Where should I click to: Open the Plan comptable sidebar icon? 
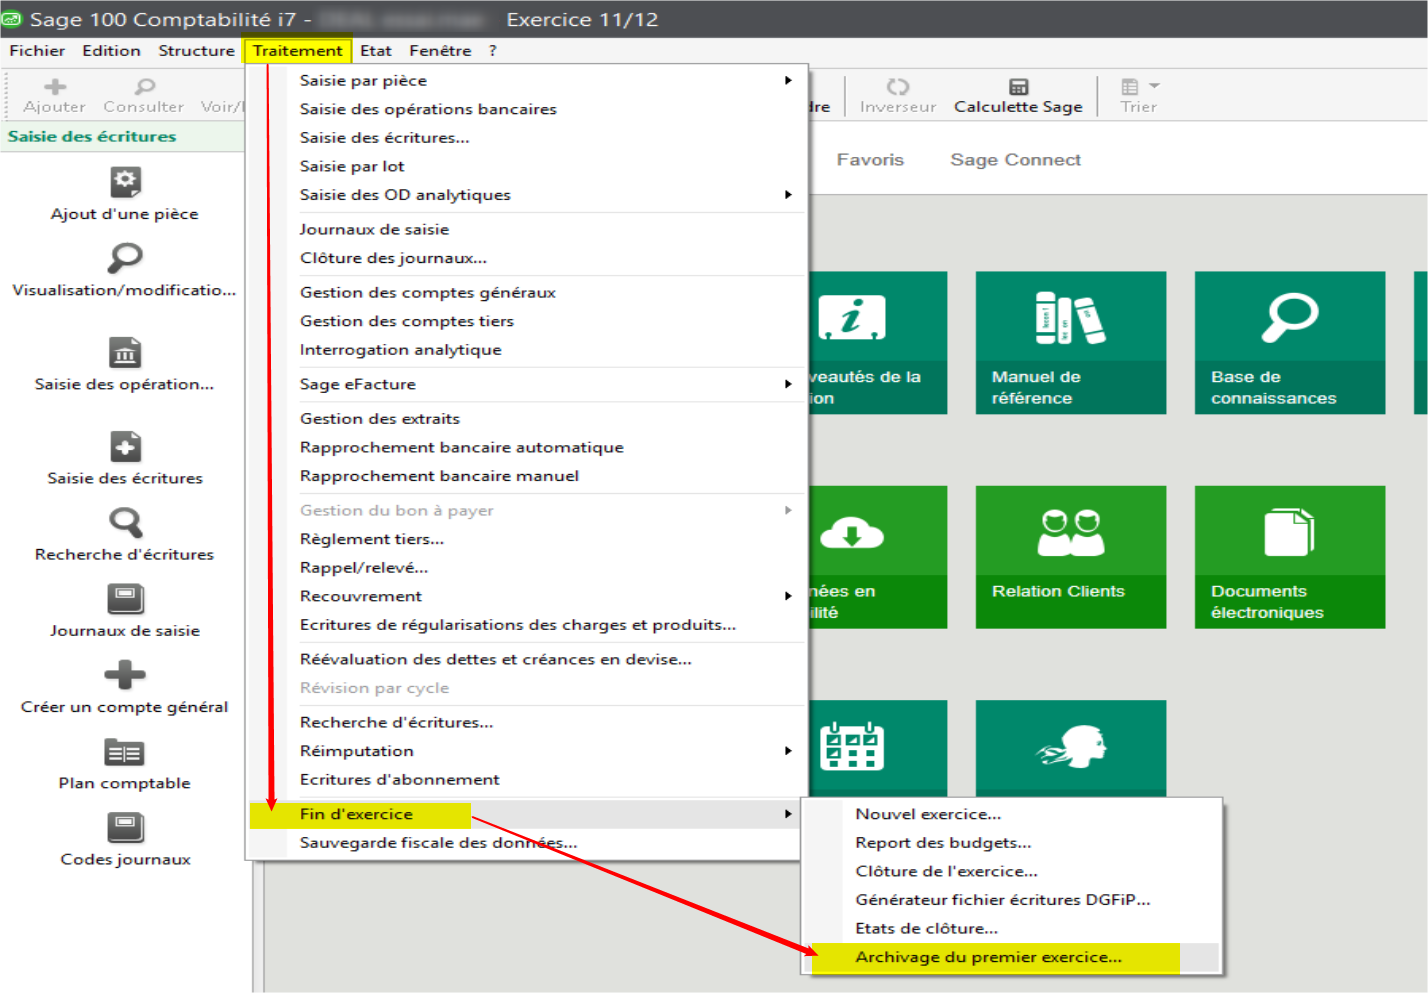point(125,752)
